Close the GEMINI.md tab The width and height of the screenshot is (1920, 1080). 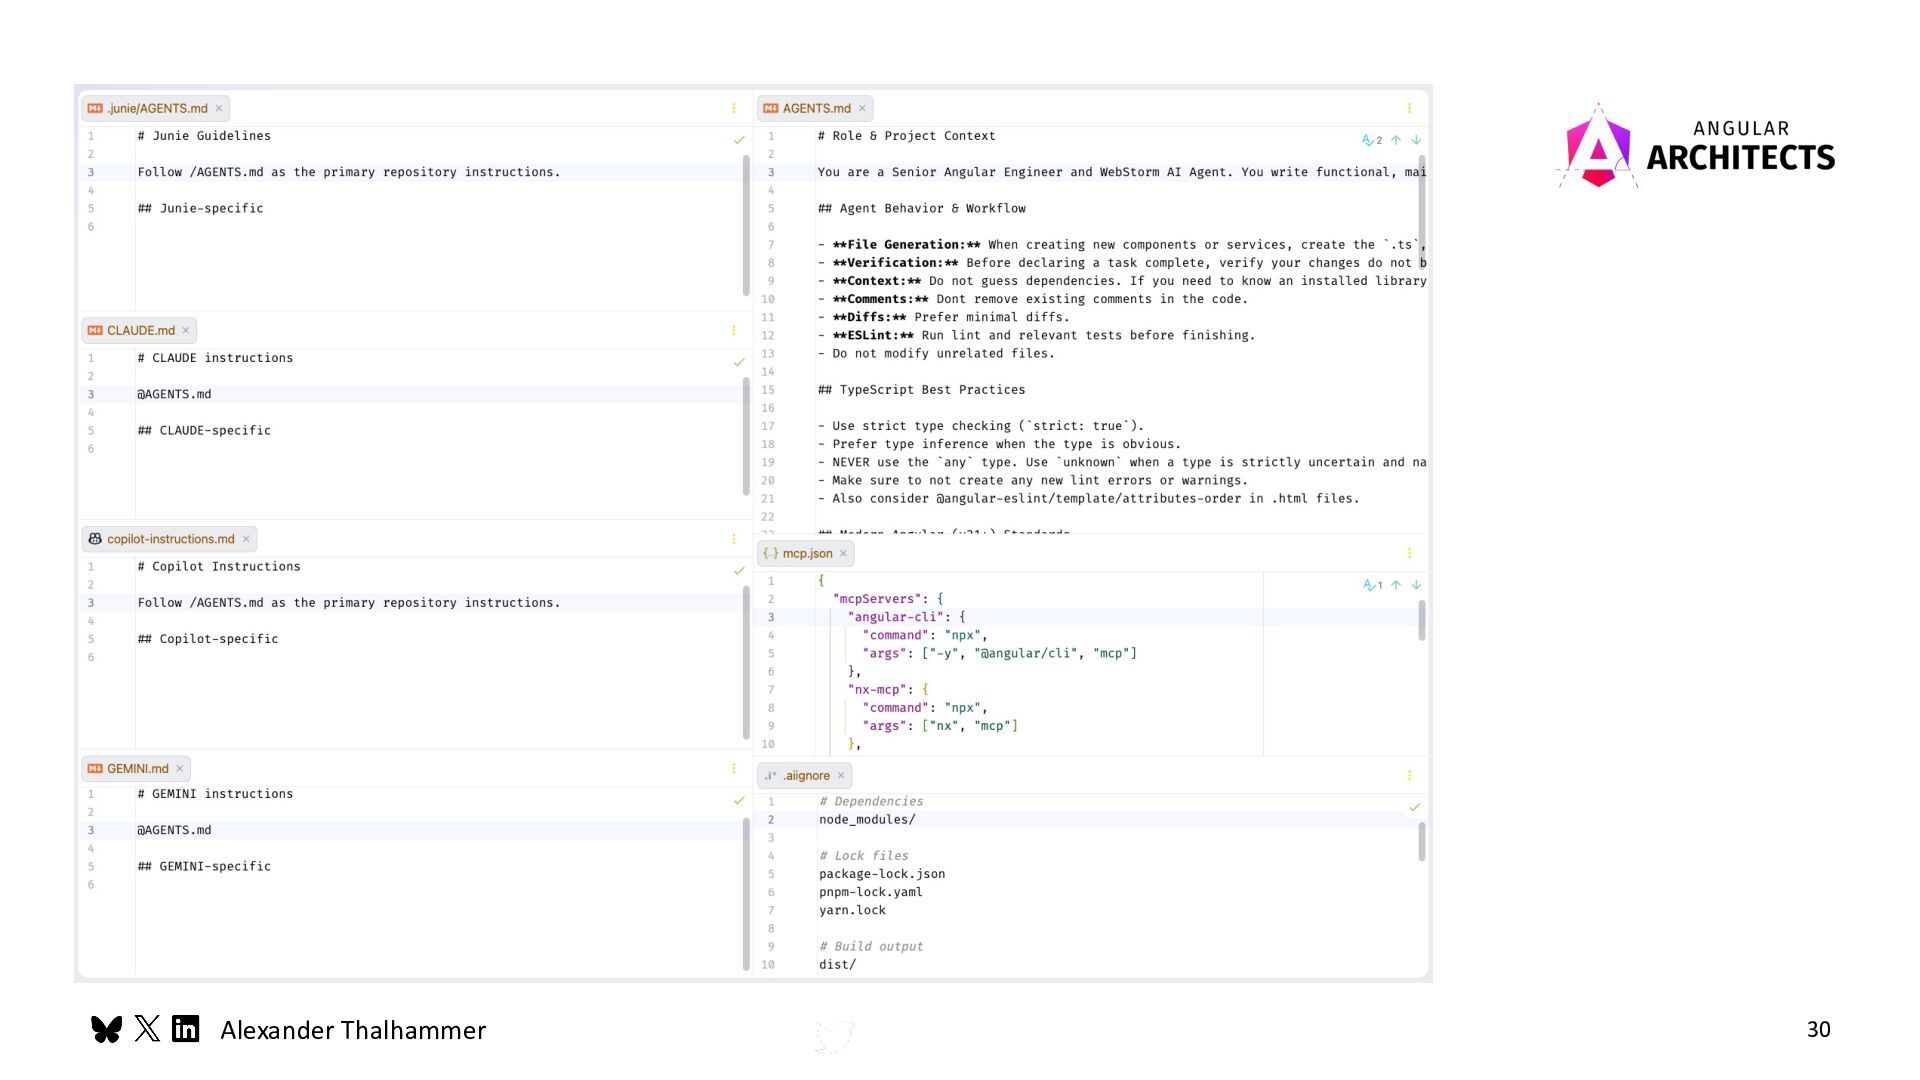click(180, 769)
